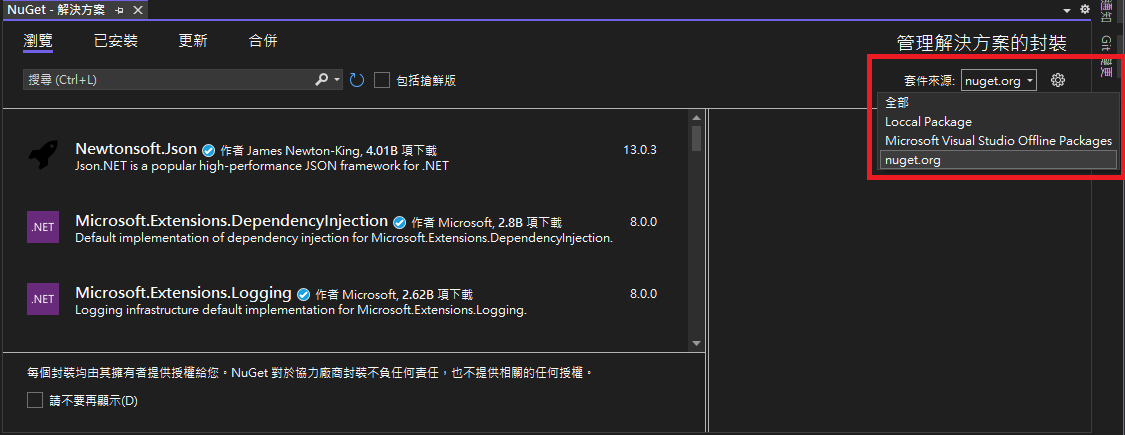1125x435 pixels.
Task: Check the do not show again box
Action: coord(35,400)
